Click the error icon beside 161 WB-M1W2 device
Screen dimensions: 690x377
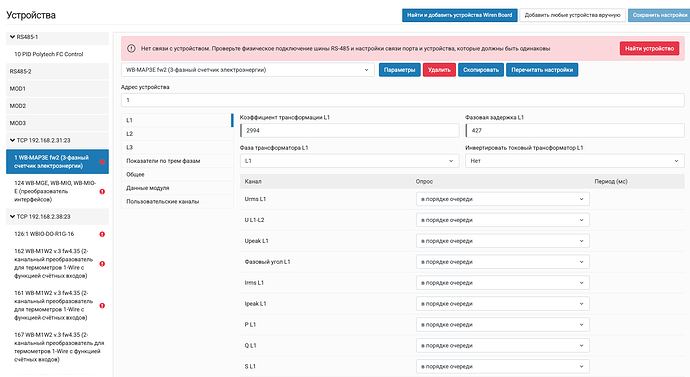click(x=102, y=305)
